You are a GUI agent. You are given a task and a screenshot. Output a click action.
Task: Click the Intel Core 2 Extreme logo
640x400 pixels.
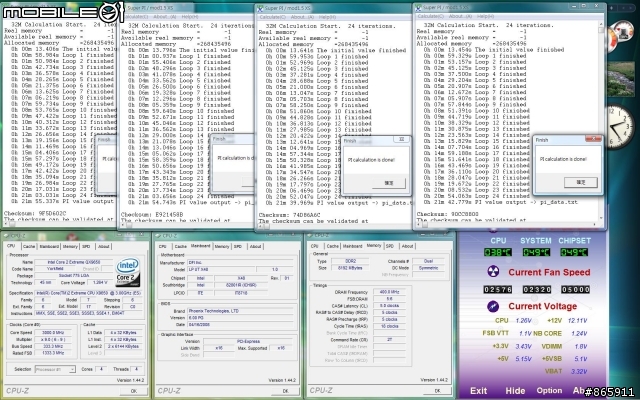tap(127, 272)
